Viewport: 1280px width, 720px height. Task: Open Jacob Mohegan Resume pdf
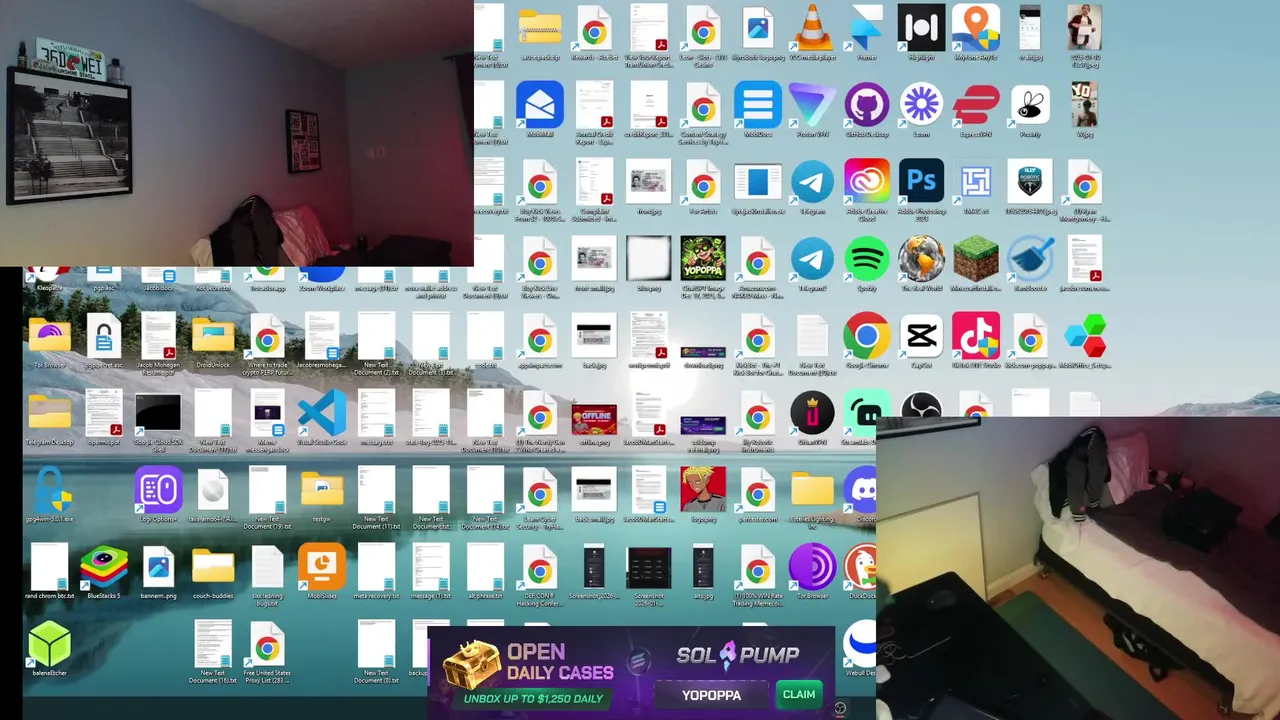click(158, 337)
